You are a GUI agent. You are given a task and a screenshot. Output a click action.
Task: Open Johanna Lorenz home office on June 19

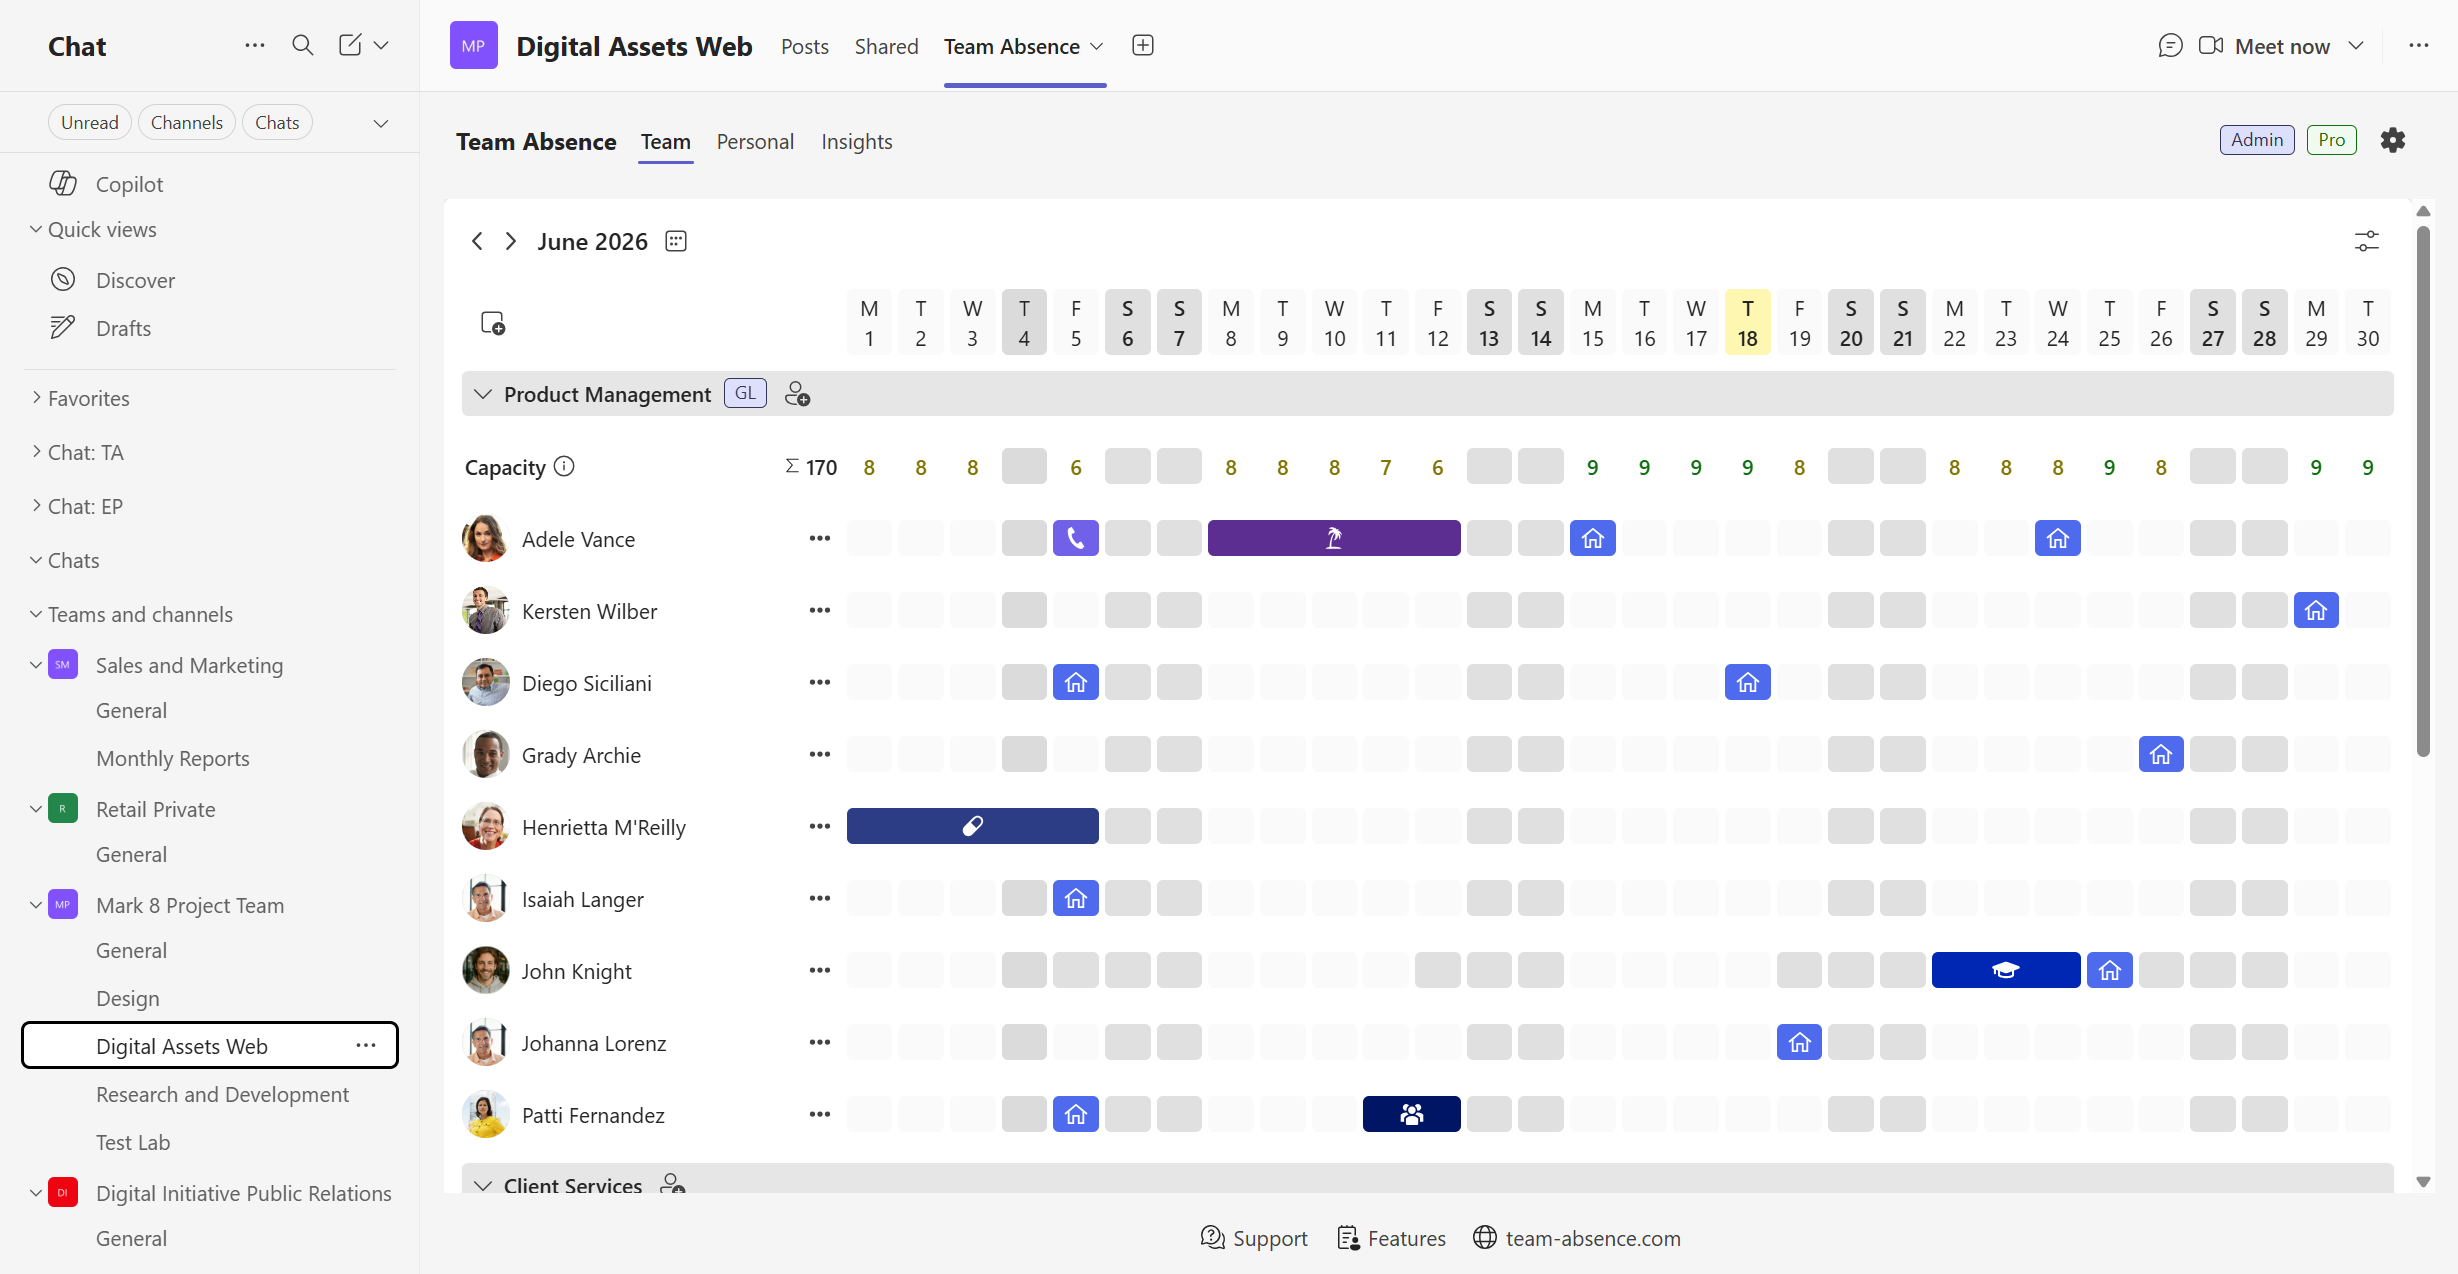[1800, 1042]
